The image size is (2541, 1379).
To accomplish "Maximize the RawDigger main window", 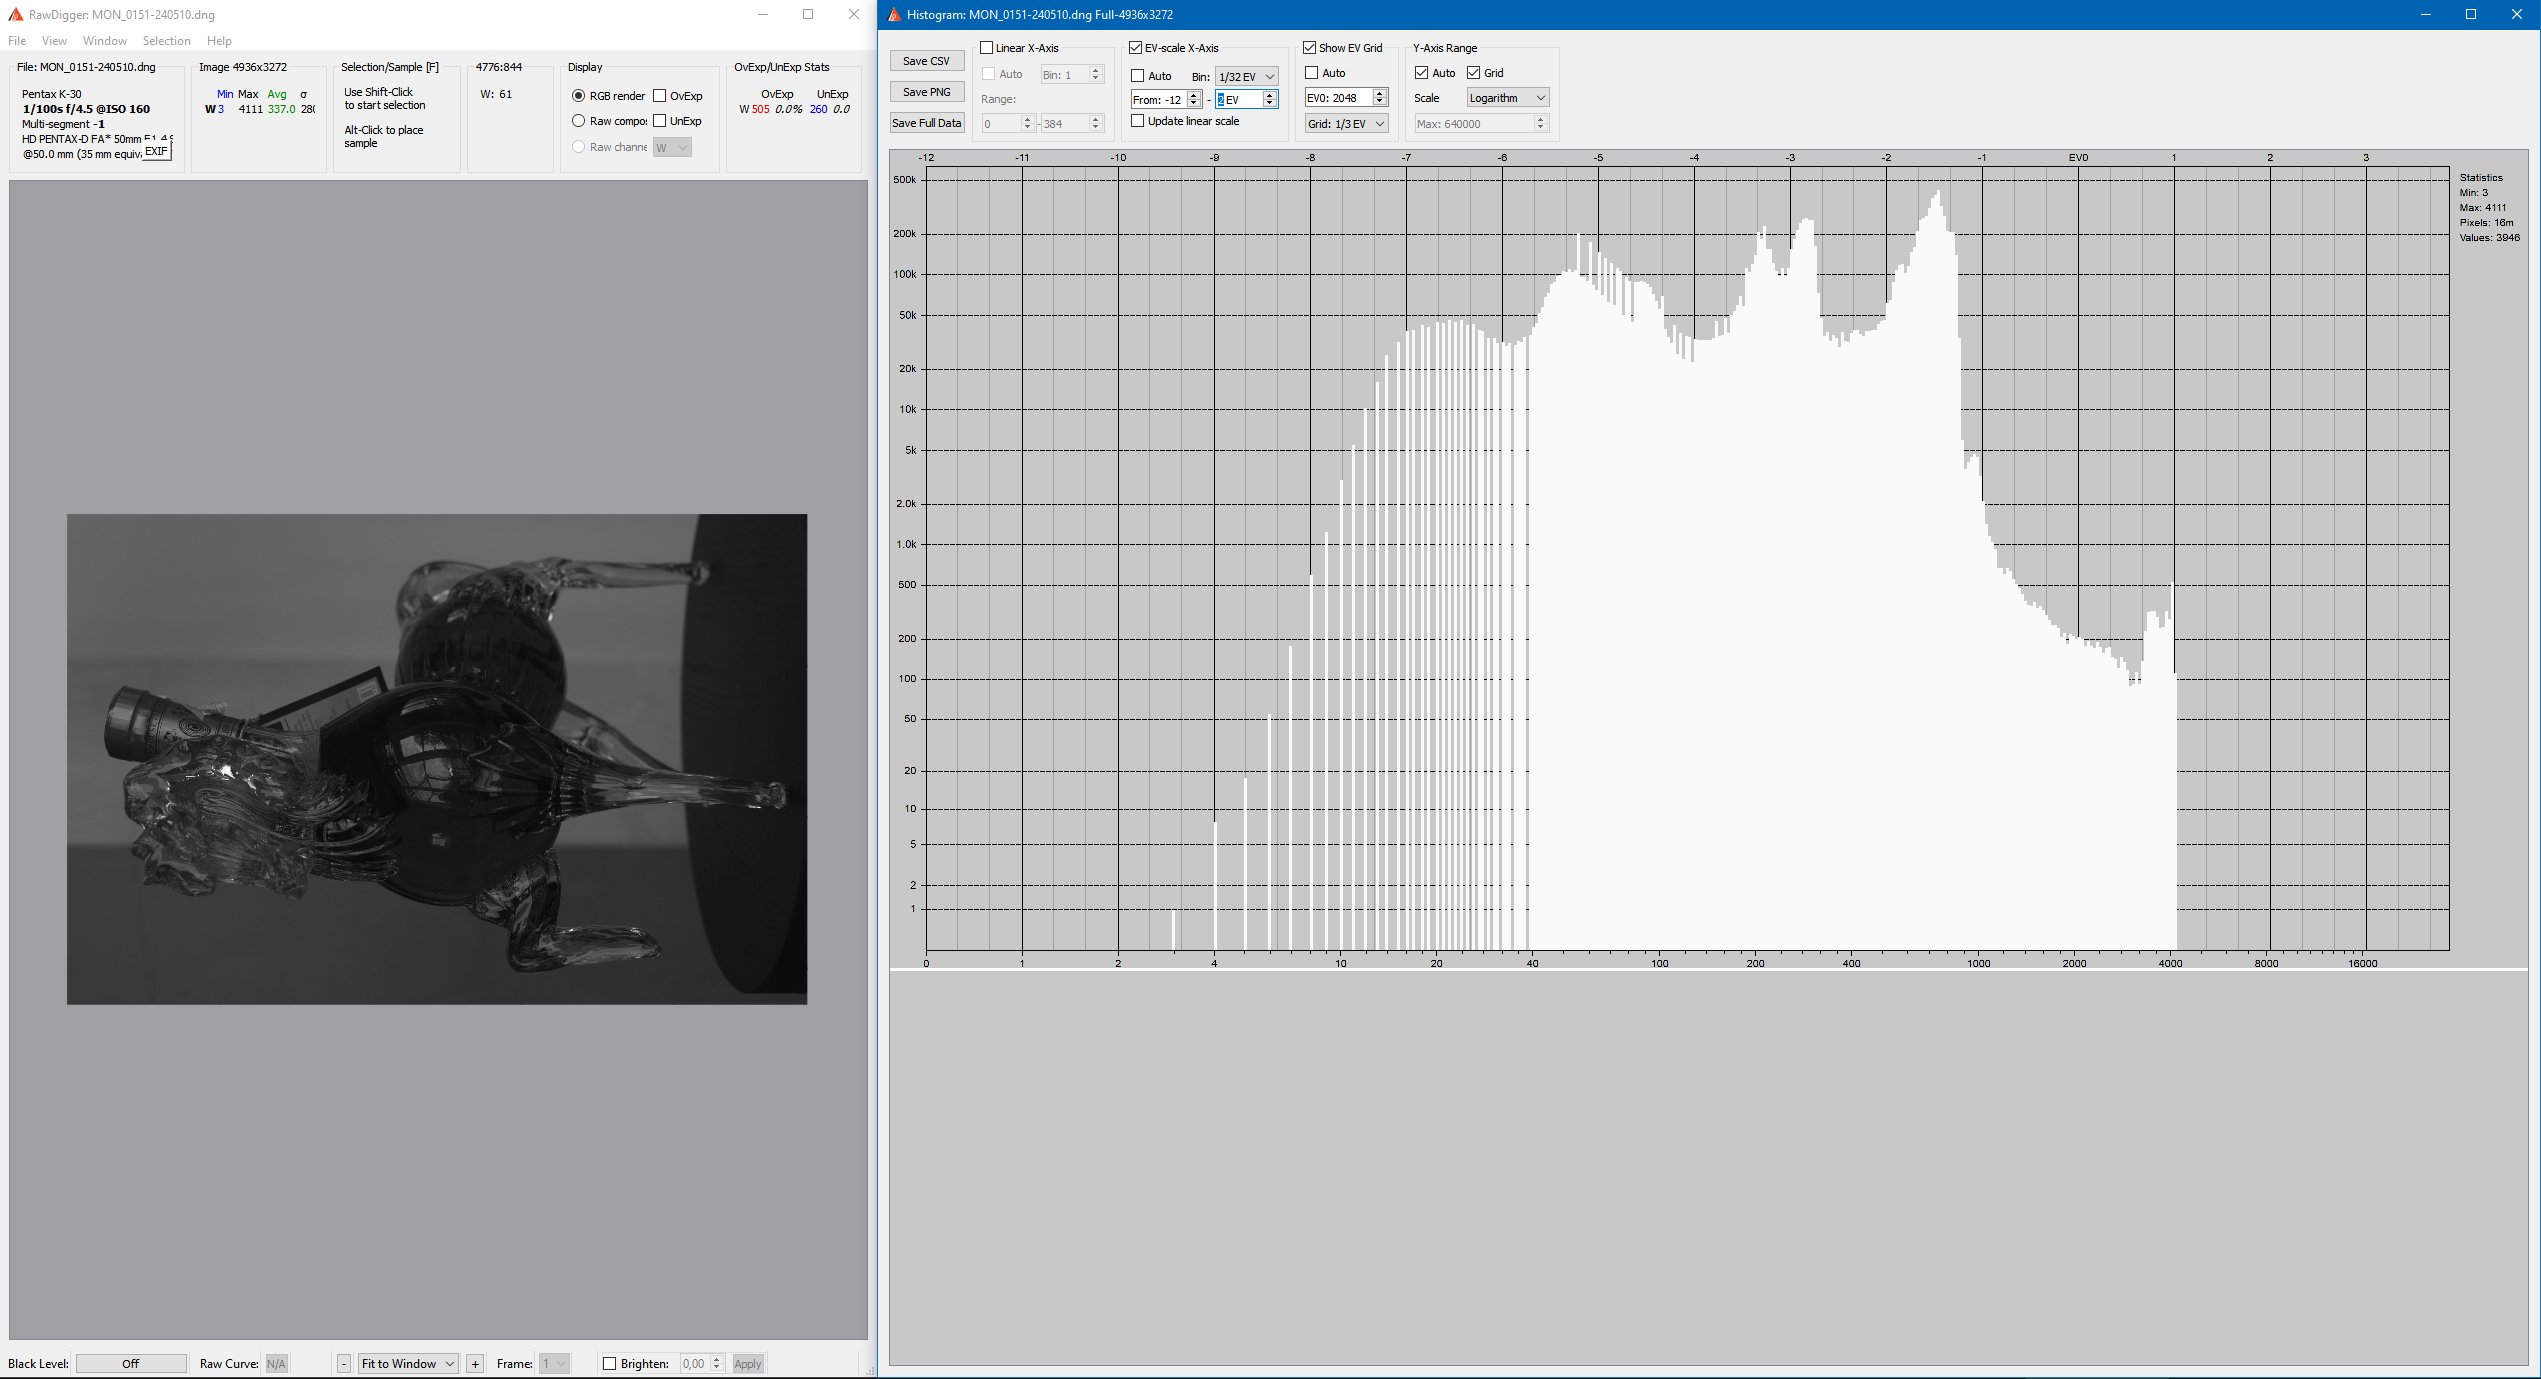I will tap(808, 15).
